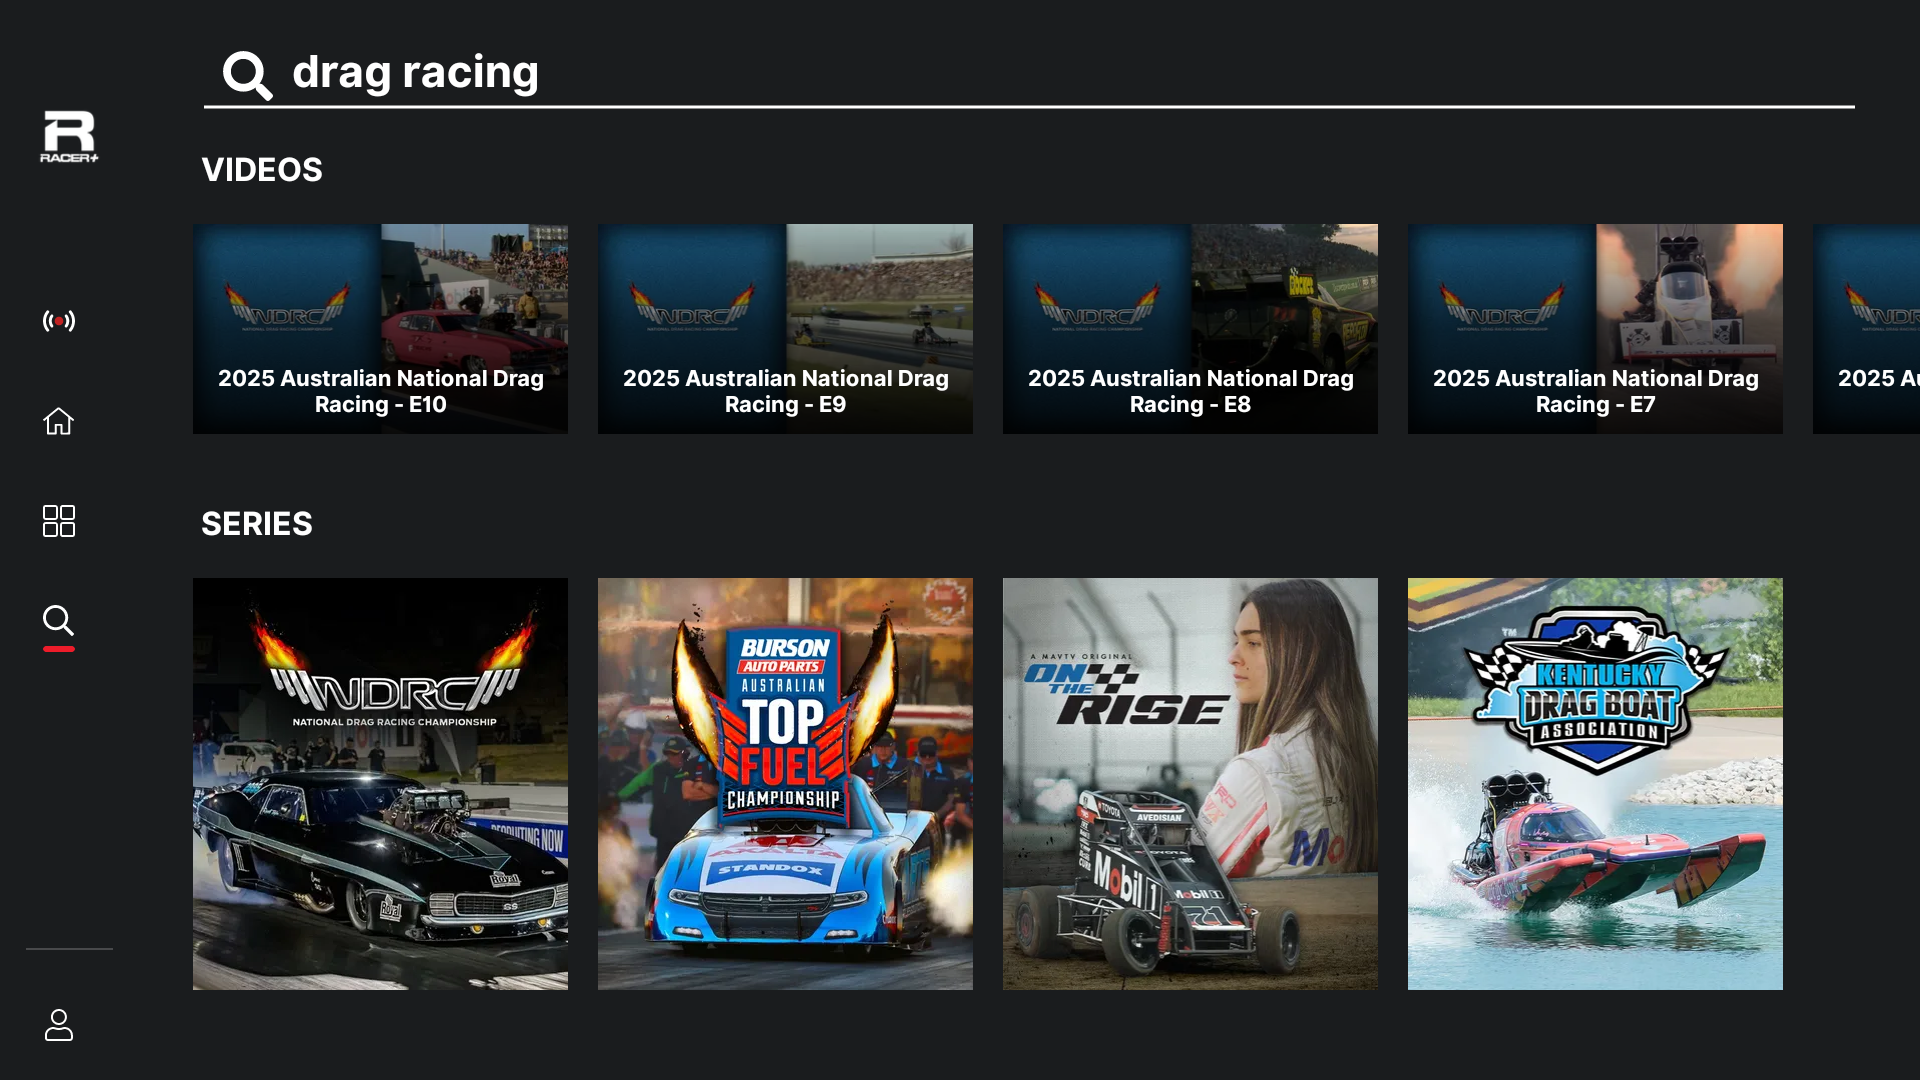1920x1080 pixels.
Task: Go to Home via sidebar house icon
Action: point(59,421)
